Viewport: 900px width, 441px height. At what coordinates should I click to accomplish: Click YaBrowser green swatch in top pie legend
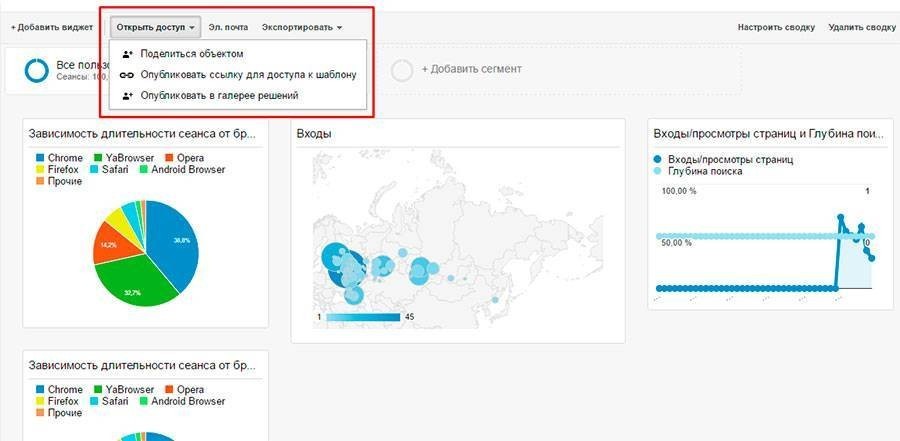(x=97, y=158)
